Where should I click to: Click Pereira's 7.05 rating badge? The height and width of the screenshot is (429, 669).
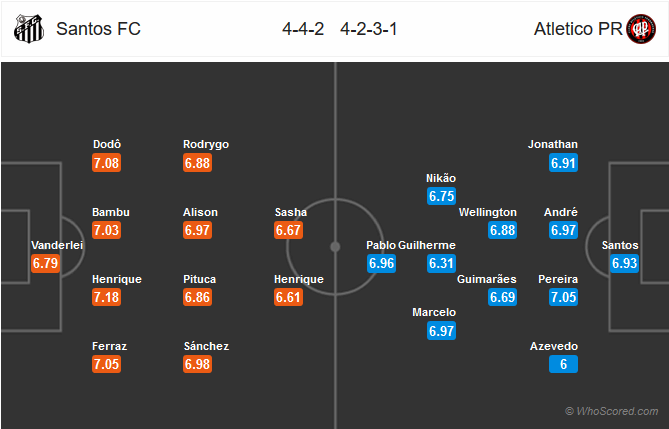[563, 297]
